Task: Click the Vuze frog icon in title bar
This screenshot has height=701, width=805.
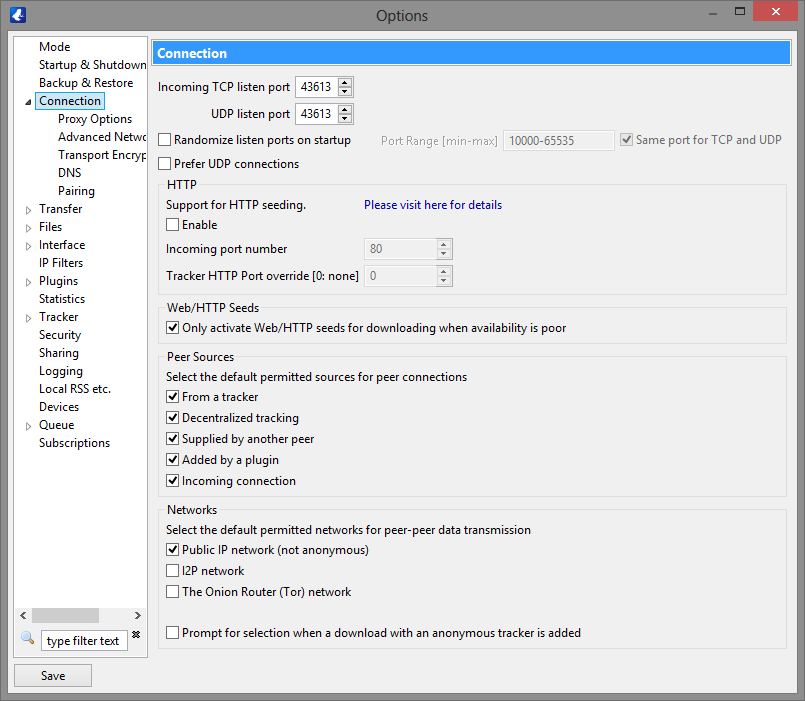Action: (x=16, y=15)
